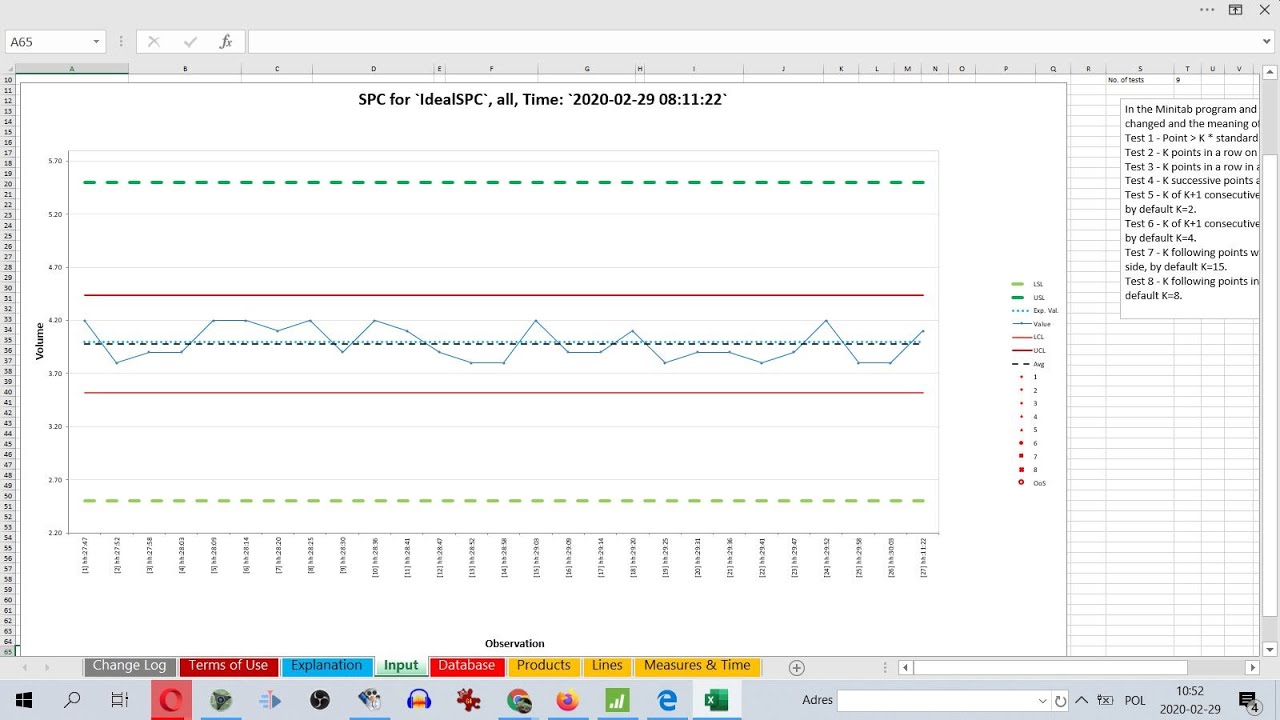Go to the Products sheet tab
This screenshot has width=1280, height=720.
(x=544, y=666)
